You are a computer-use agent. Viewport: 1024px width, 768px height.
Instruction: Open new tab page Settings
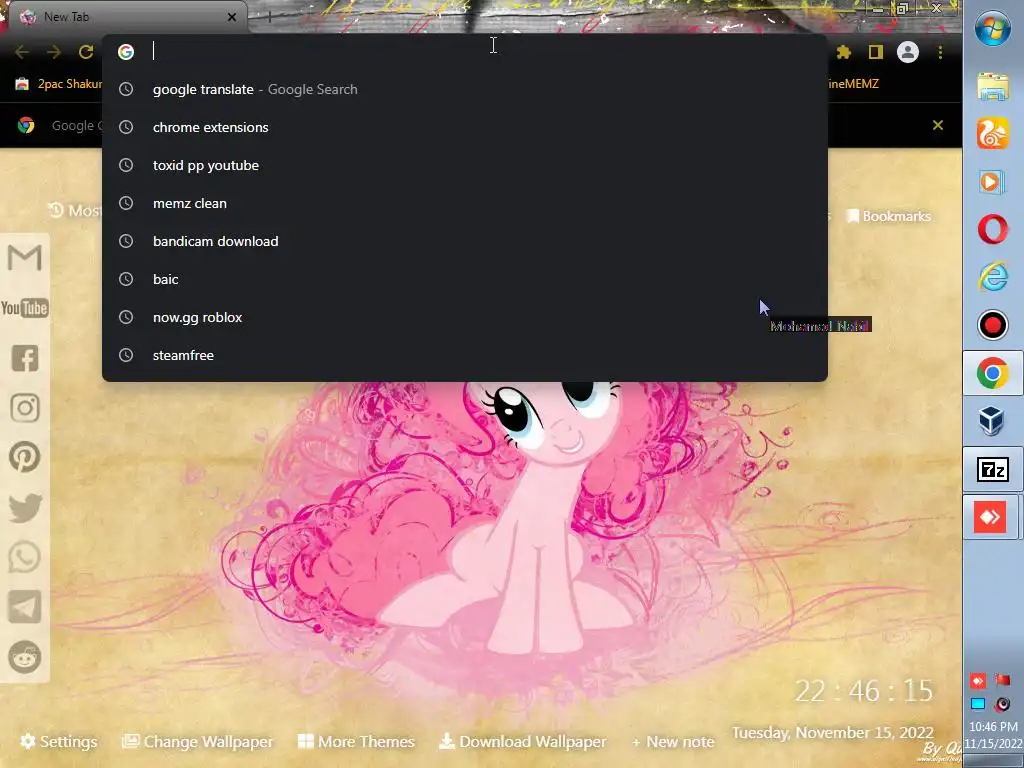59,741
